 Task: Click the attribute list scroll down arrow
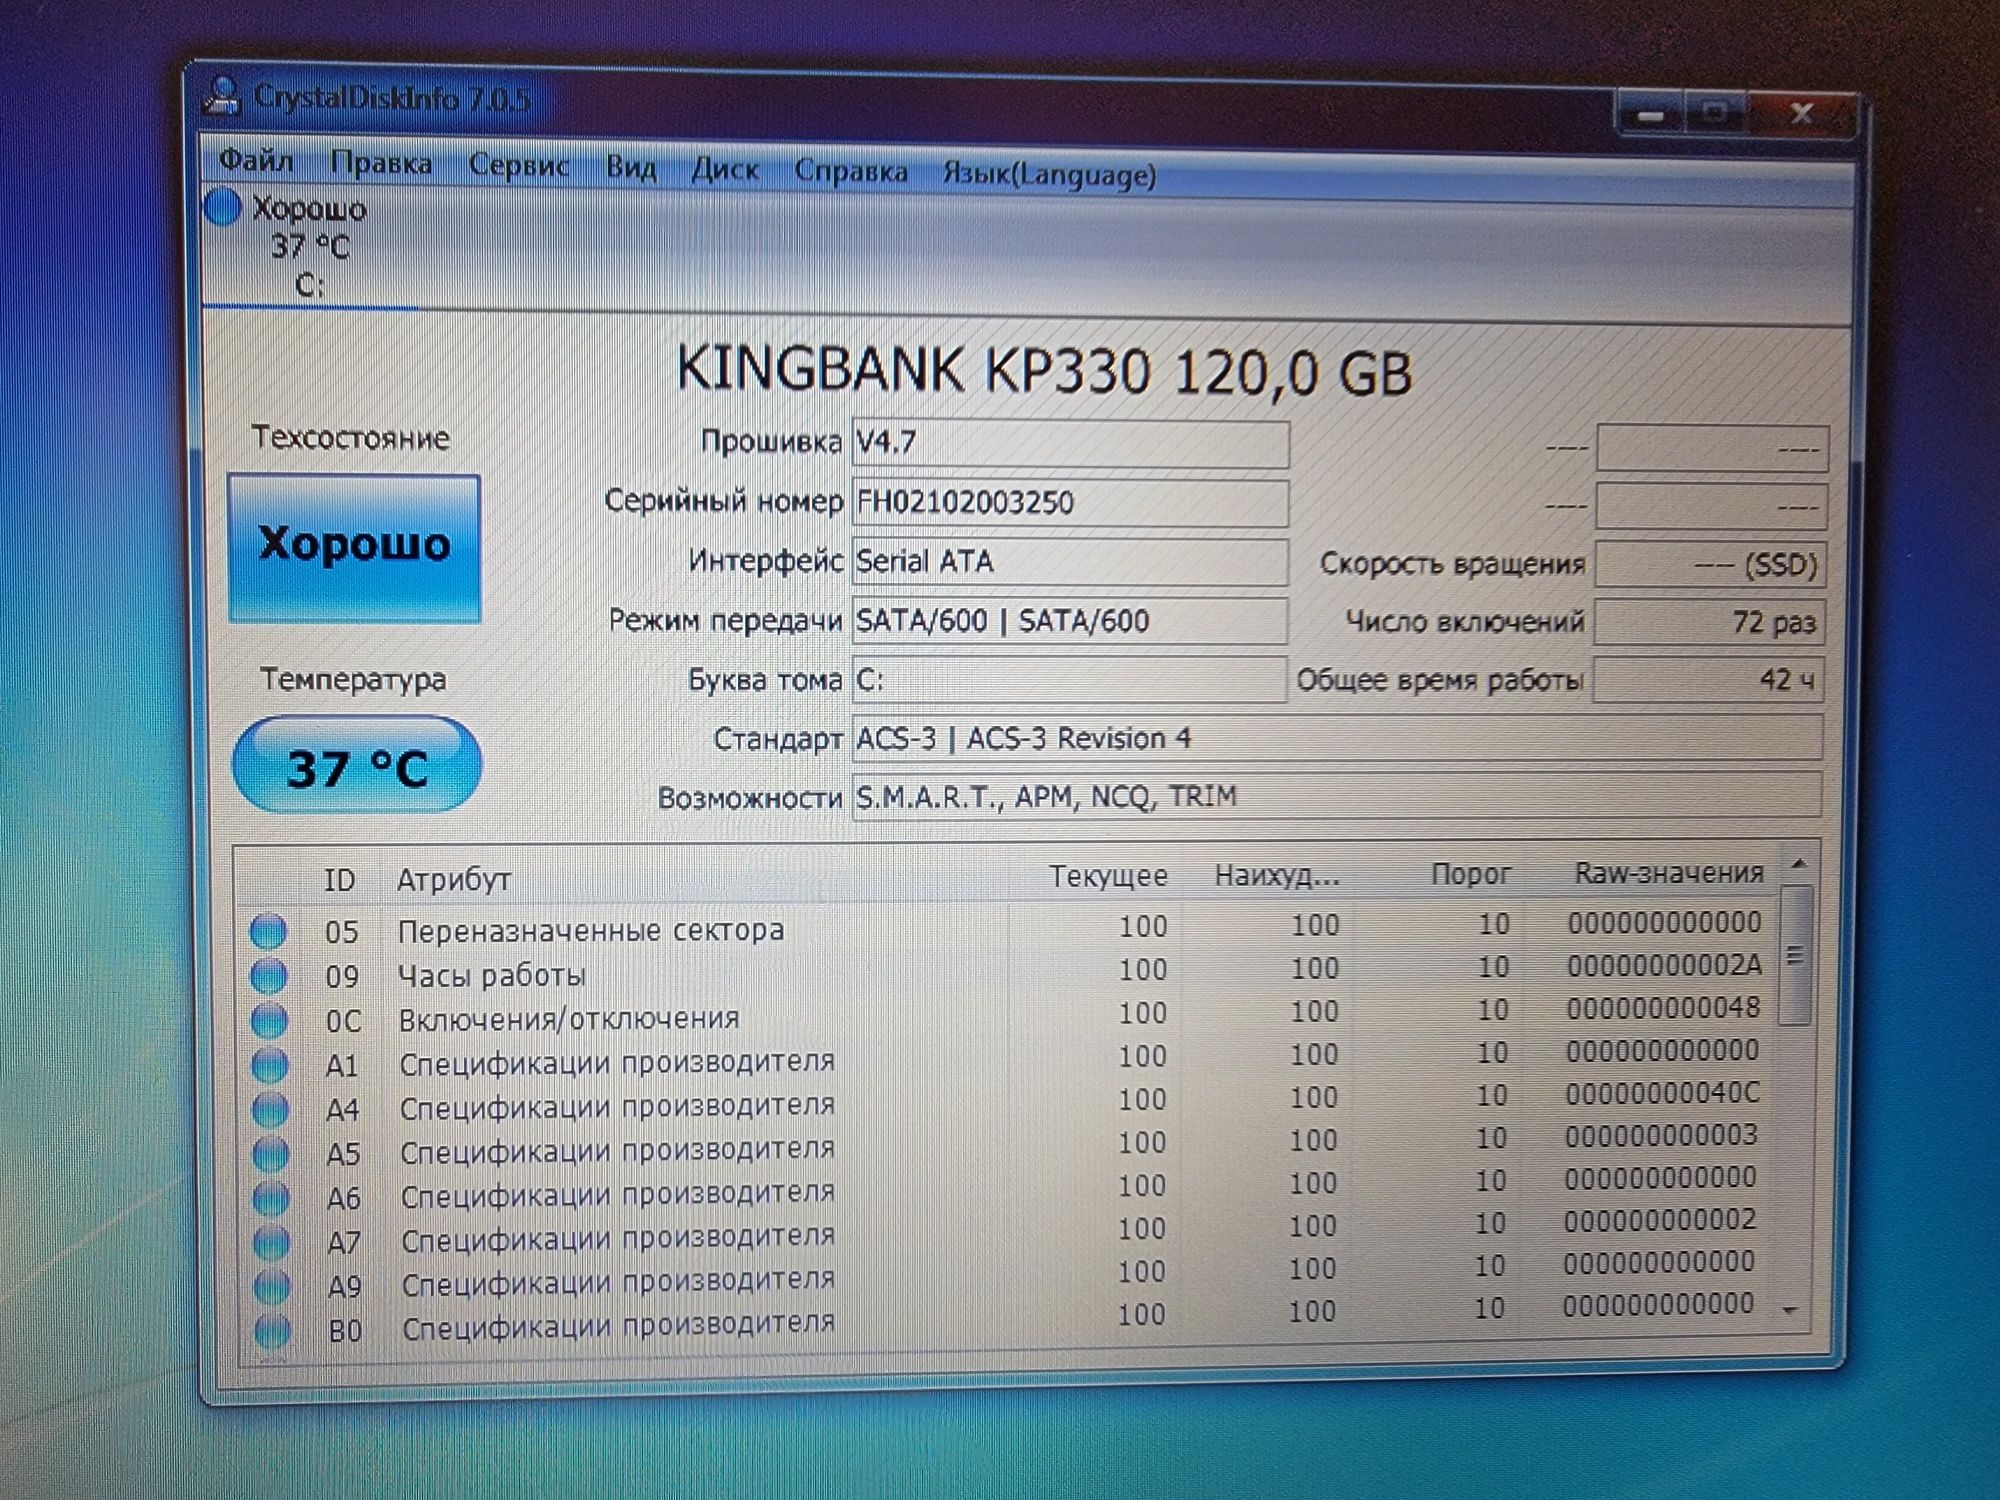point(1791,1310)
